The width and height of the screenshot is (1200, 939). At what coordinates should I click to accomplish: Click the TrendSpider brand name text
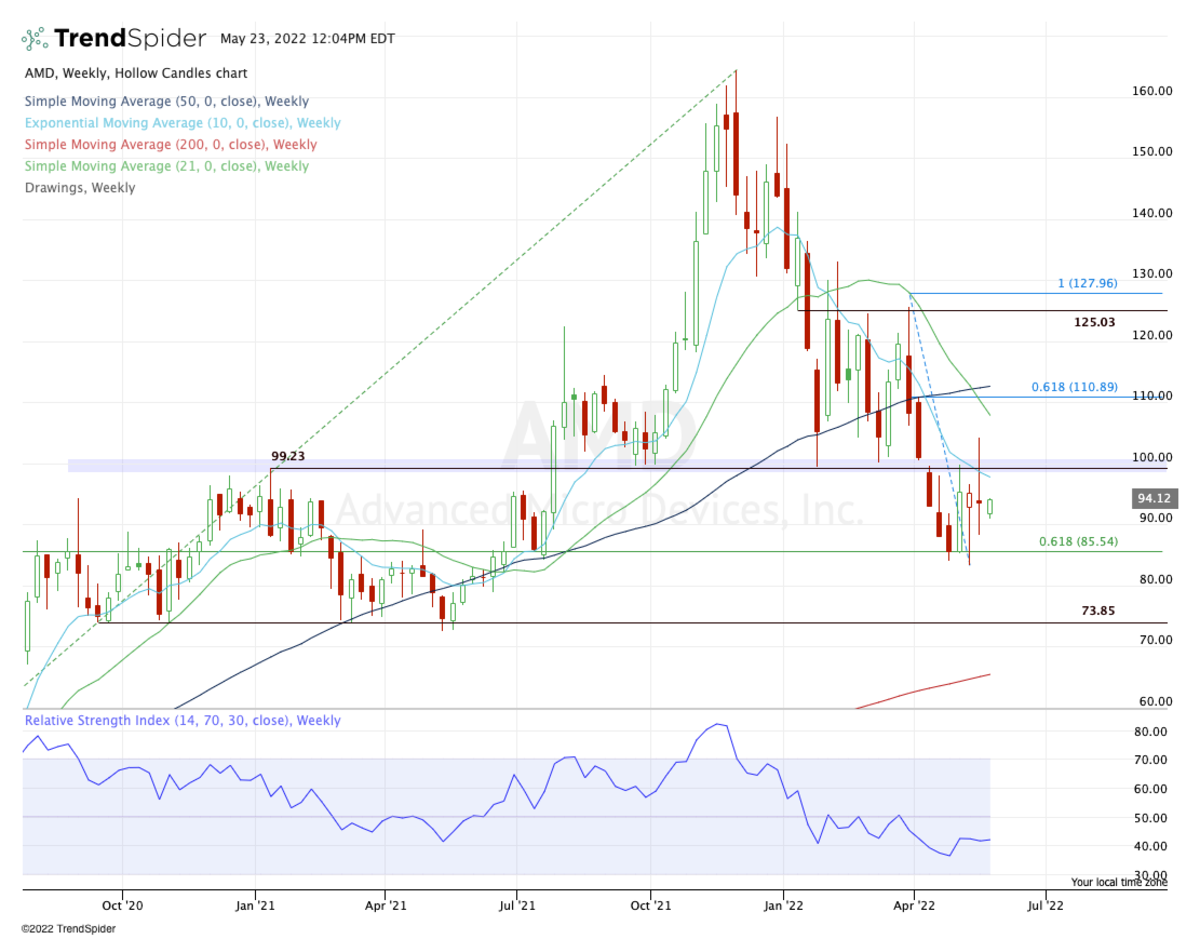click(130, 39)
